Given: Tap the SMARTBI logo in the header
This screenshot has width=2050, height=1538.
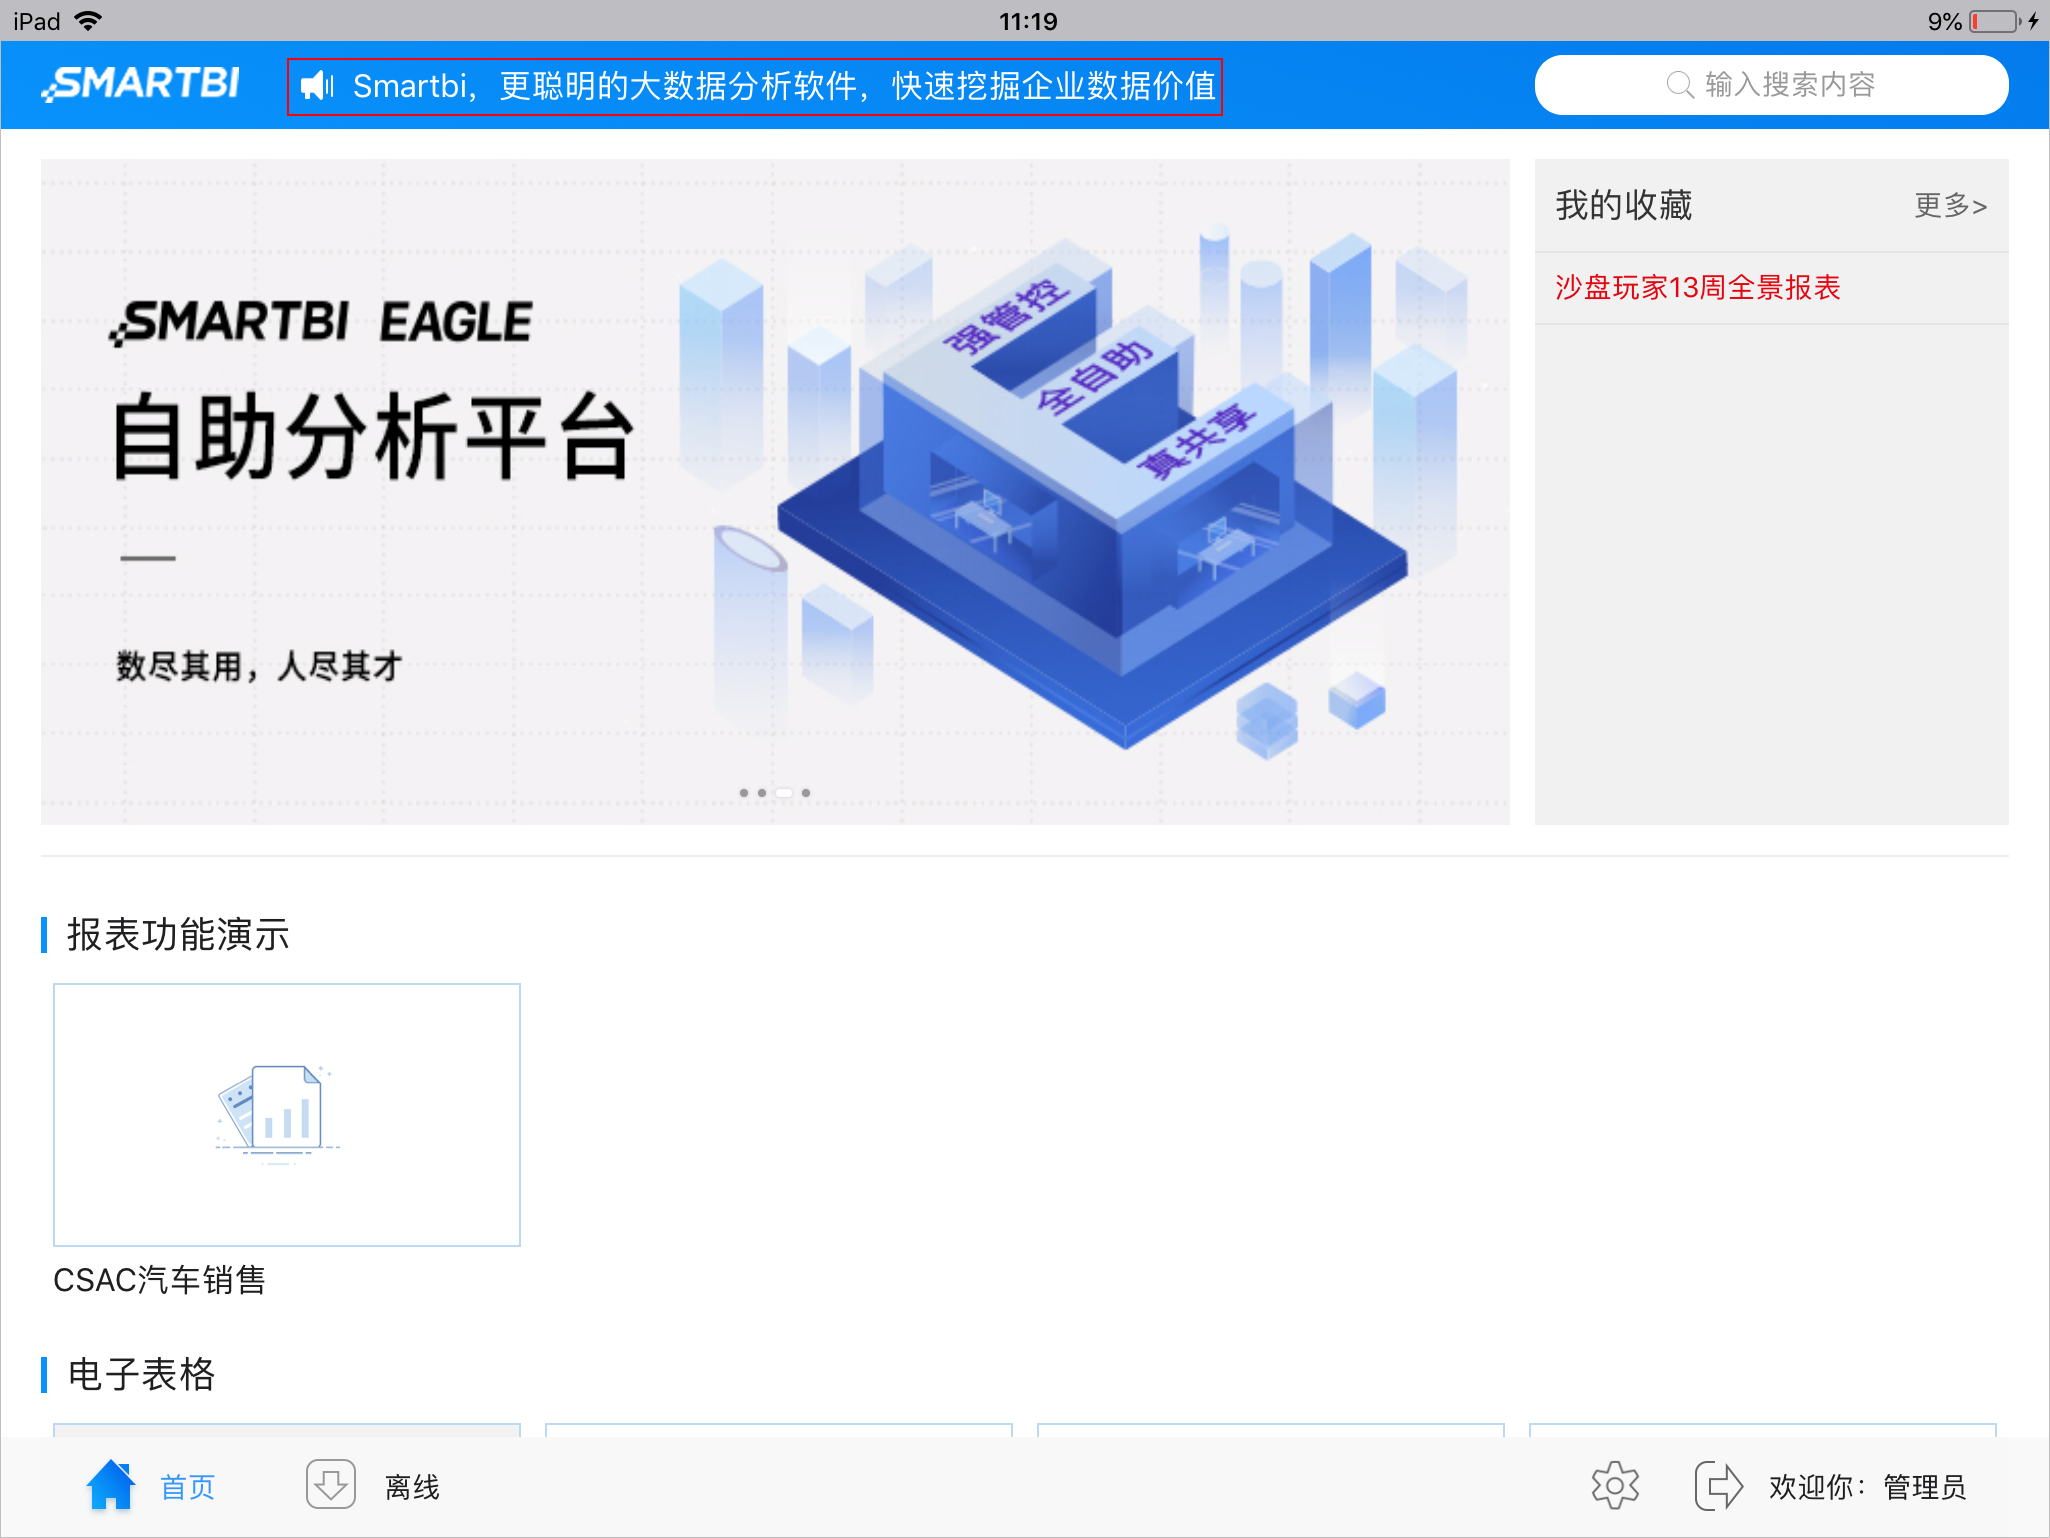Looking at the screenshot, I should [140, 84].
